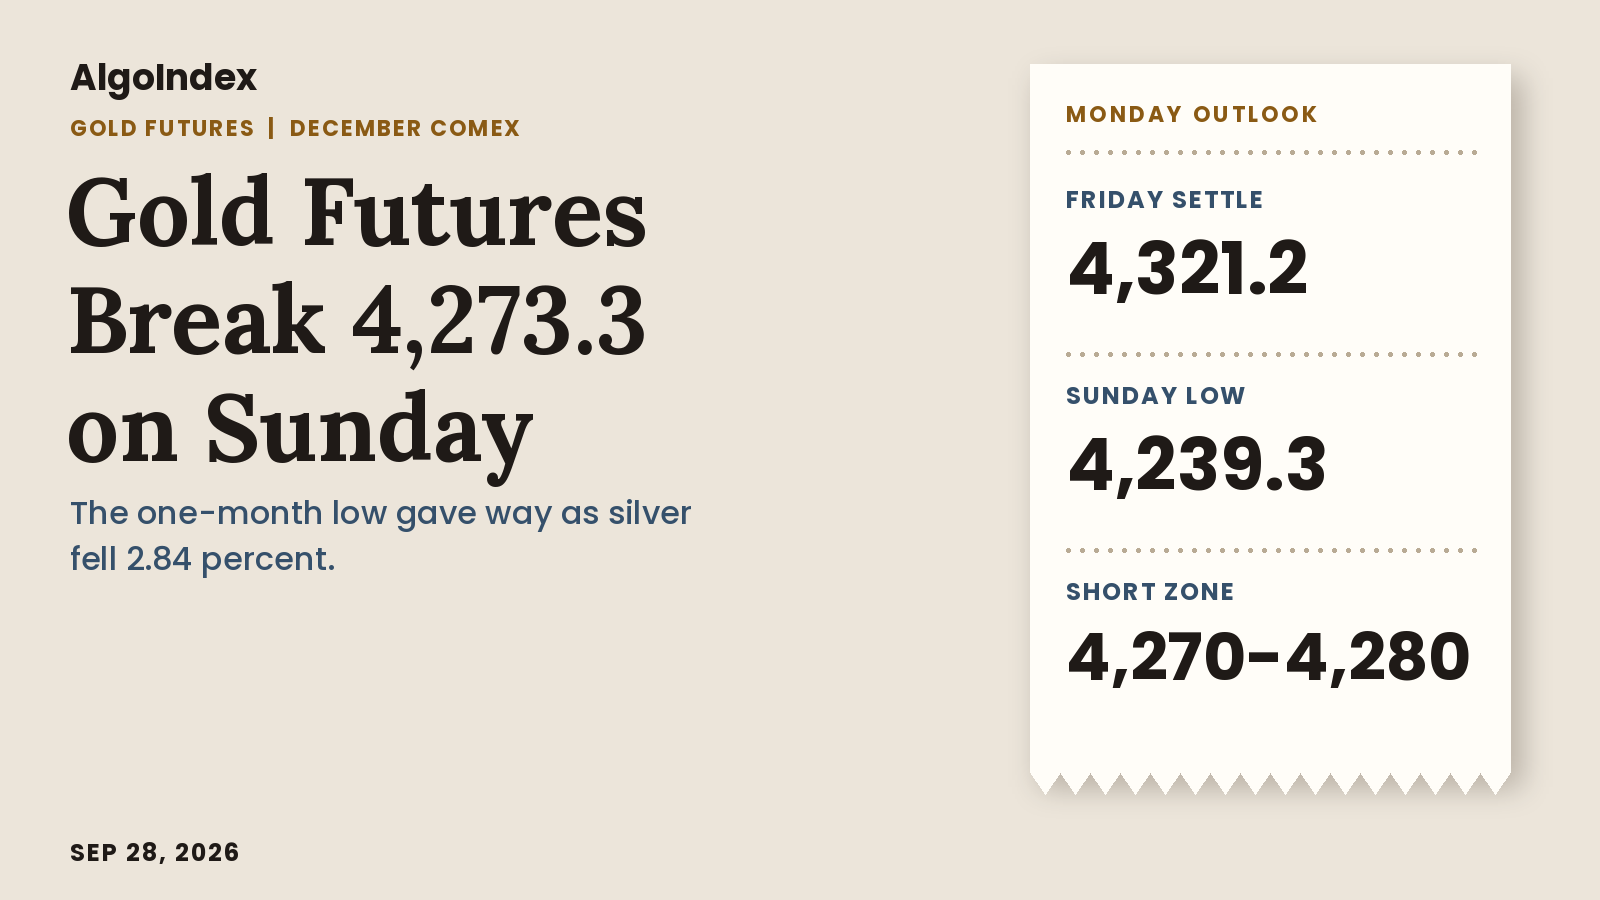The width and height of the screenshot is (1600, 900).
Task: Click the MONDAY OUTLOOK card title
Action: [x=1192, y=114]
